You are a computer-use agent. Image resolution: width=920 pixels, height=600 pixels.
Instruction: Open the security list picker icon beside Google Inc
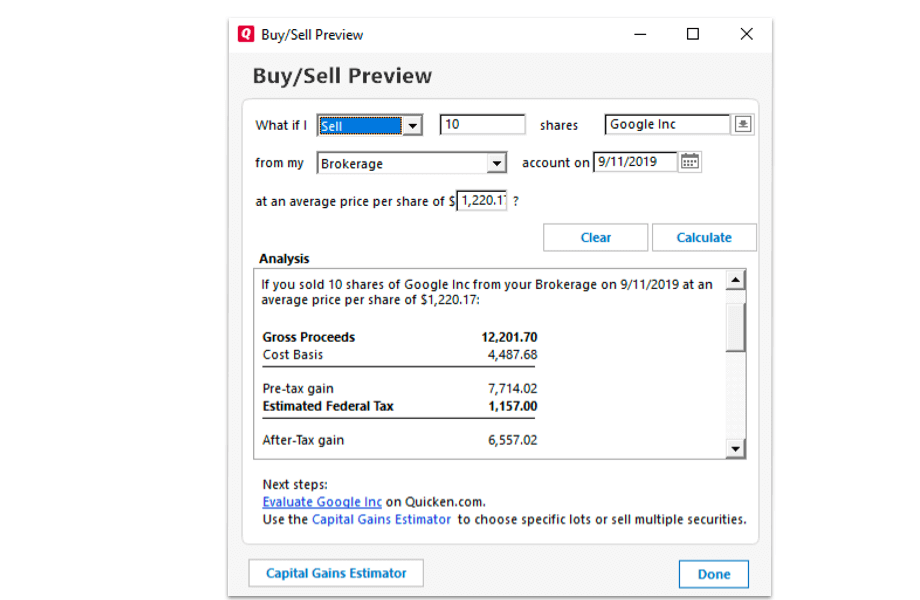coord(743,124)
